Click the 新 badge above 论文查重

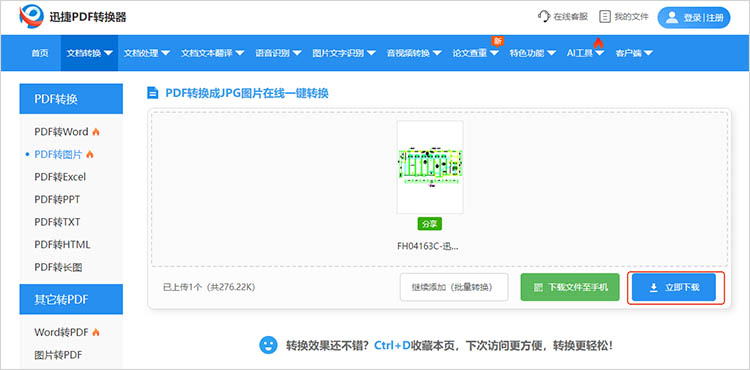pos(497,41)
